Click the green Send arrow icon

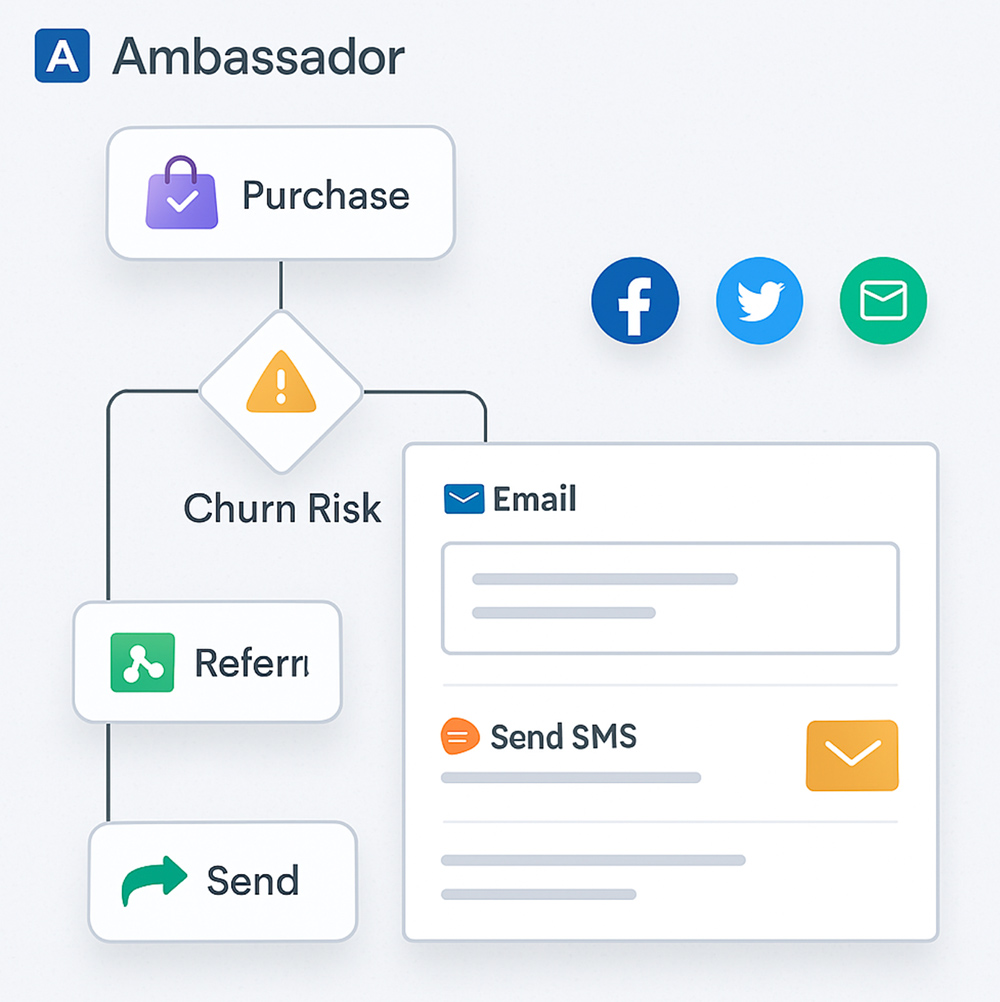click(154, 880)
